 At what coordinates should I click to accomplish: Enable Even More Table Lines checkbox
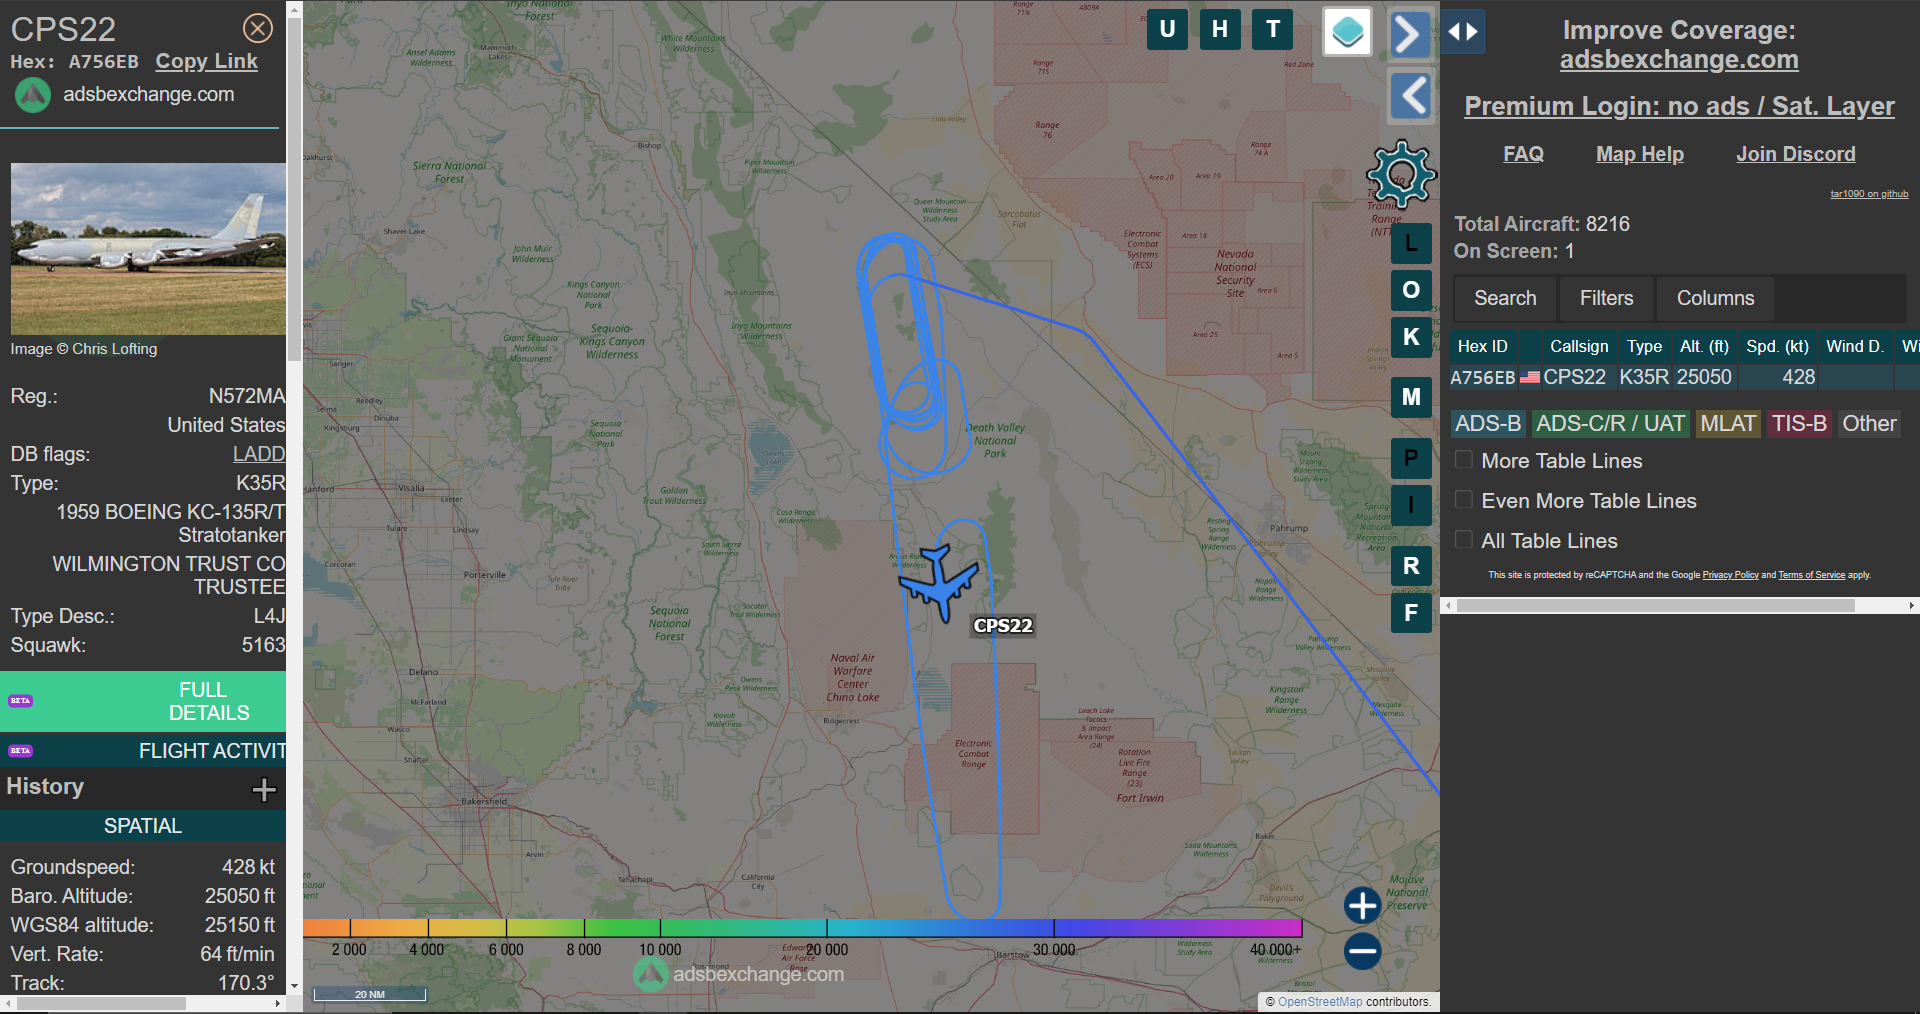coord(1464,500)
